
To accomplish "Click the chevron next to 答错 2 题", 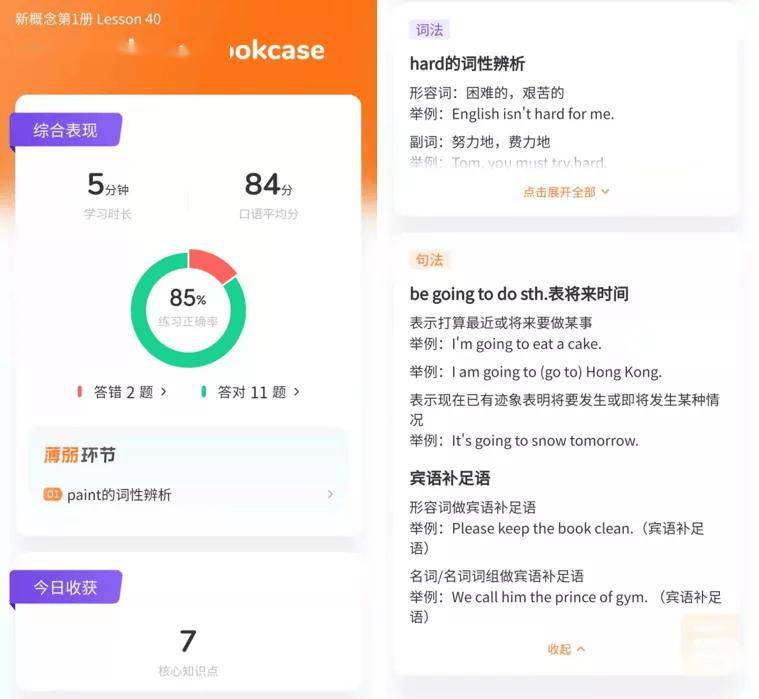I will [x=164, y=391].
